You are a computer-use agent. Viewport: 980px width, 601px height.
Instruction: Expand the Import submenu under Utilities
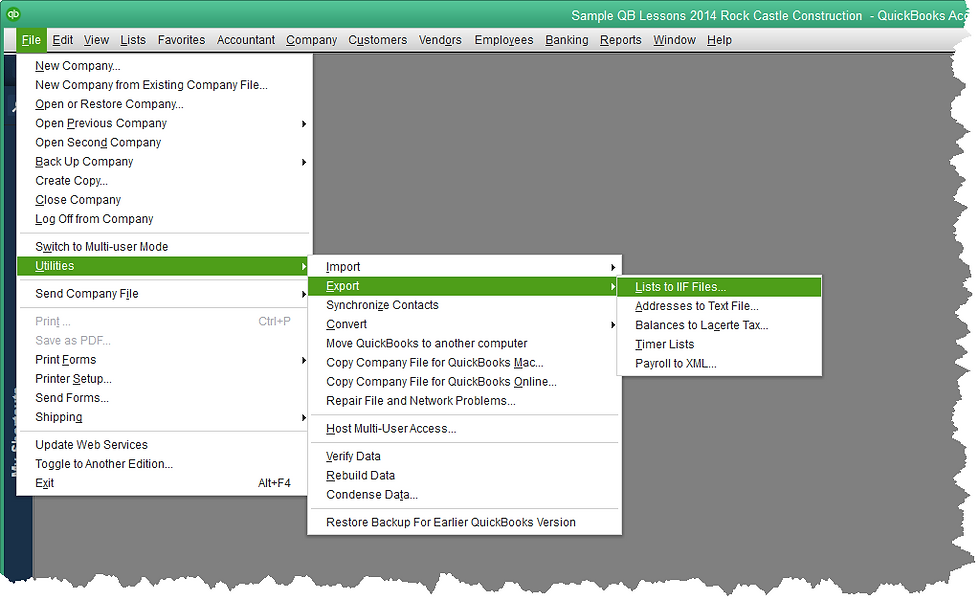(x=464, y=267)
